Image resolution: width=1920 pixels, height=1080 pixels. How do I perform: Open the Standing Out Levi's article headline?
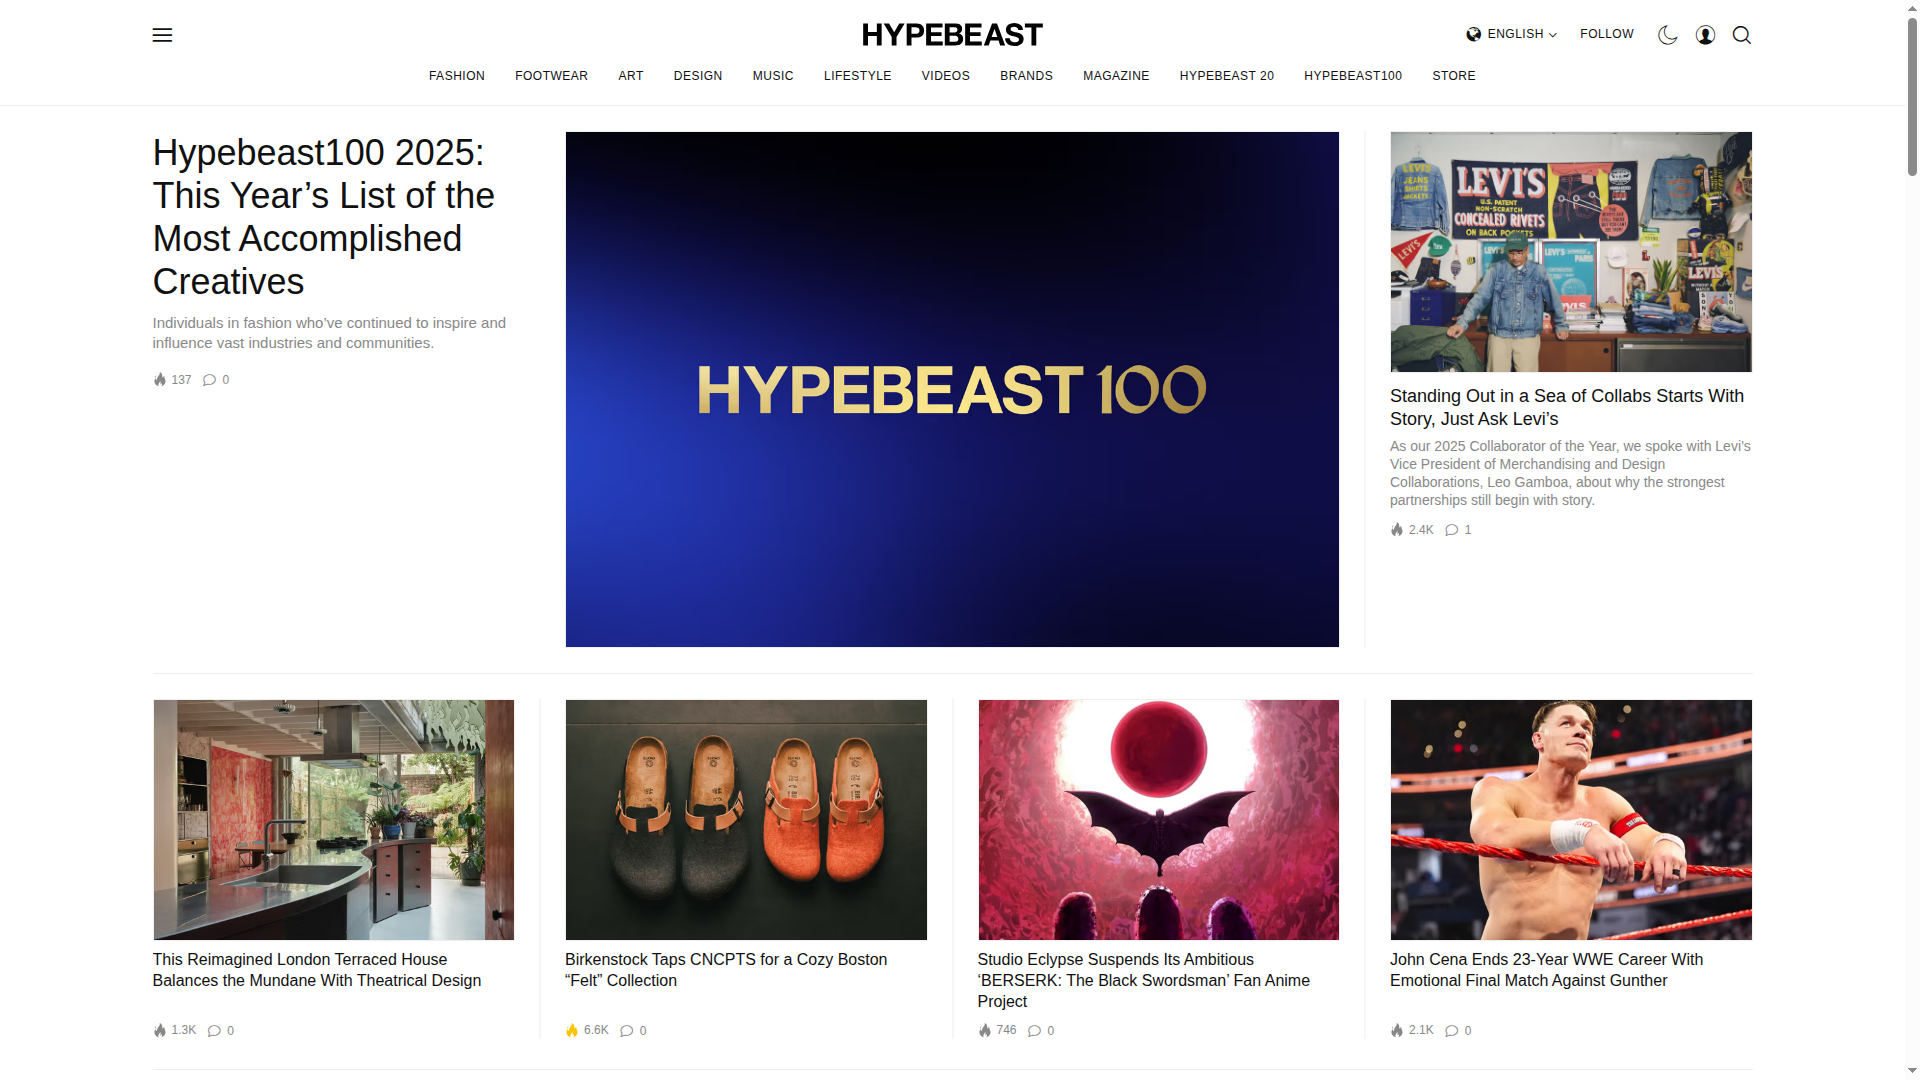click(x=1566, y=407)
